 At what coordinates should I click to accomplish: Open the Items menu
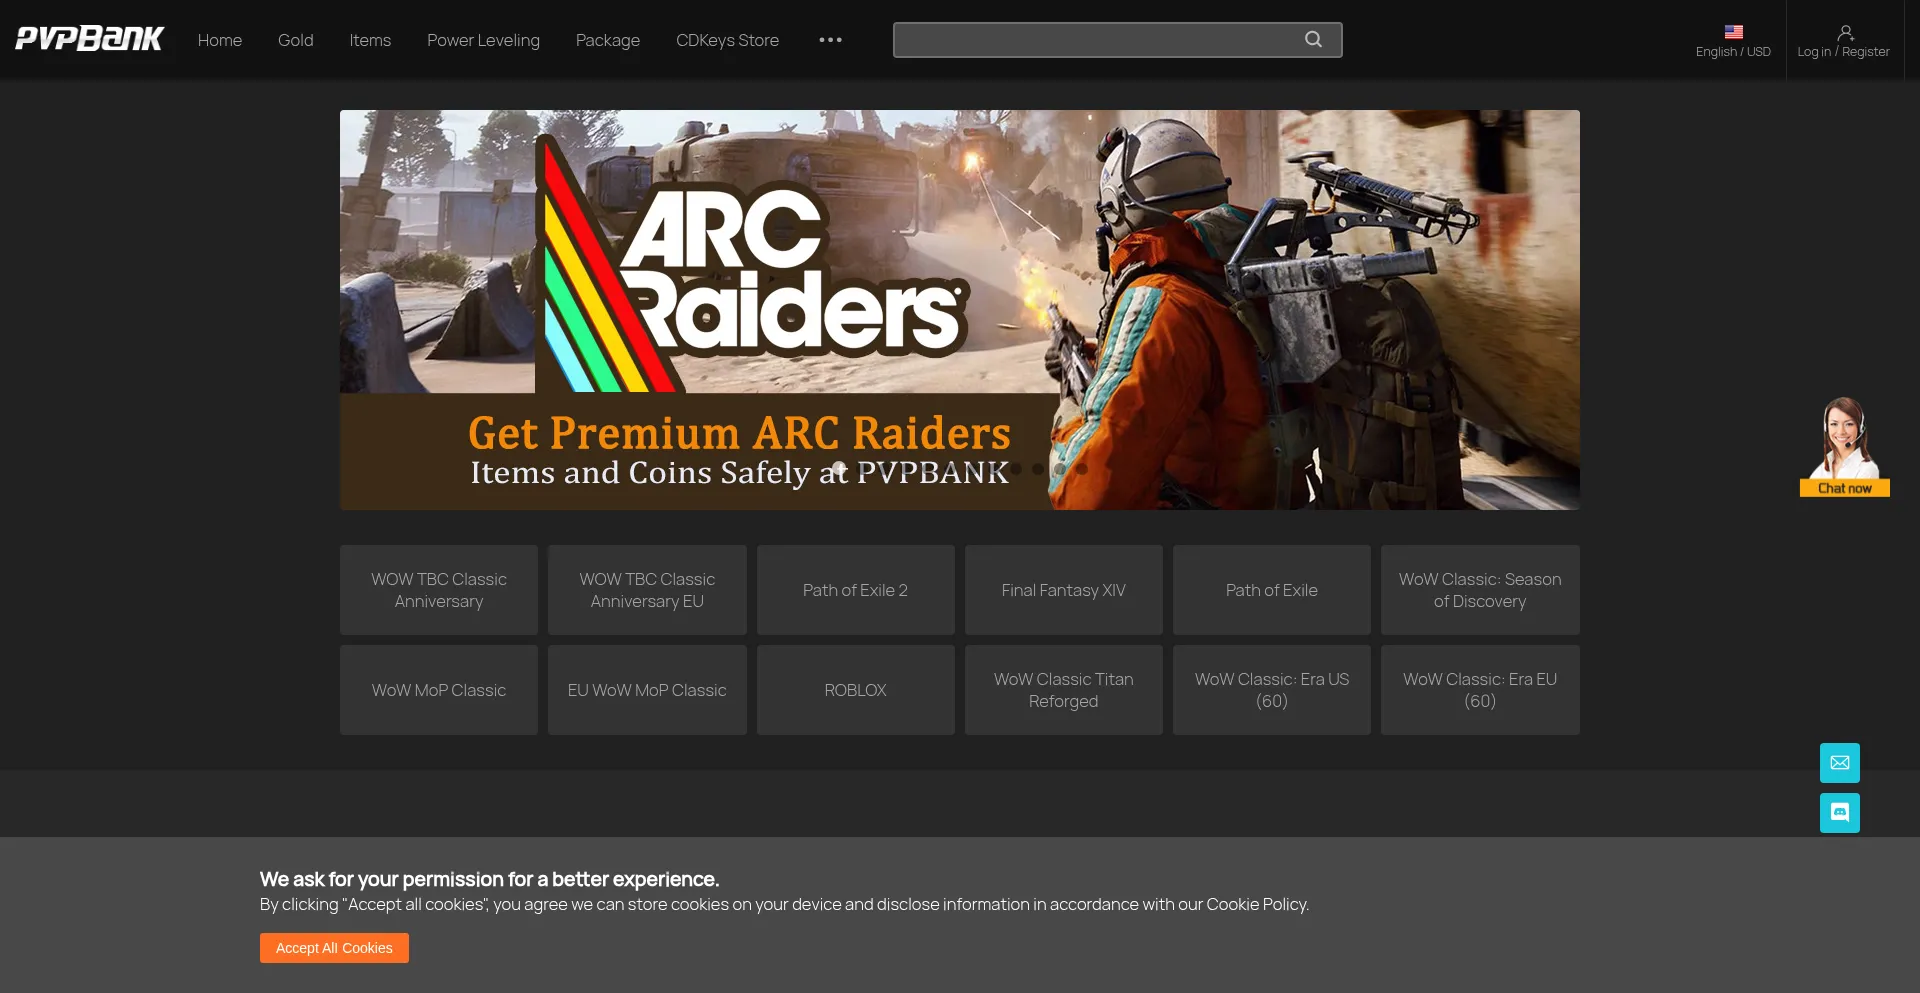click(370, 40)
